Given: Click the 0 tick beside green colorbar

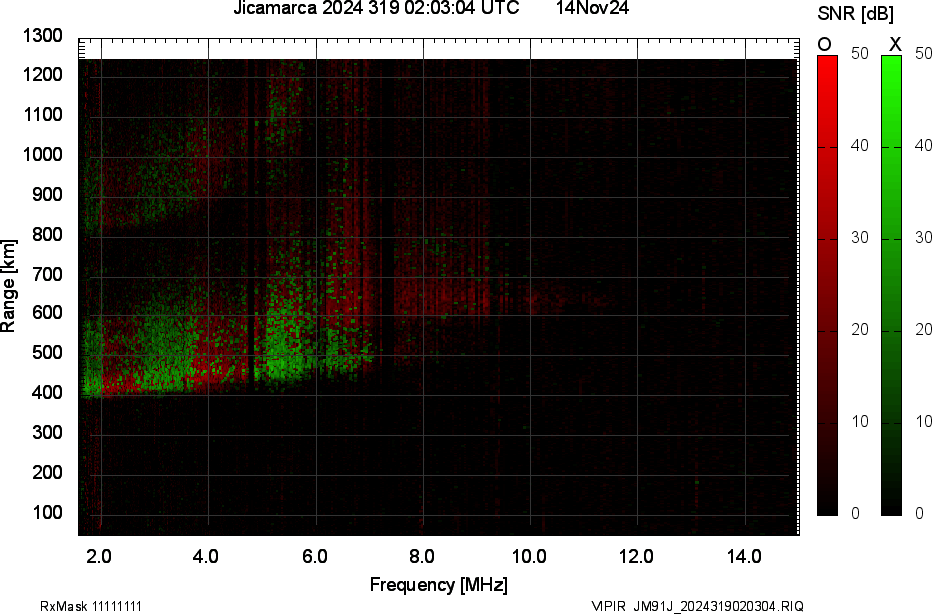Looking at the screenshot, I should [x=918, y=513].
